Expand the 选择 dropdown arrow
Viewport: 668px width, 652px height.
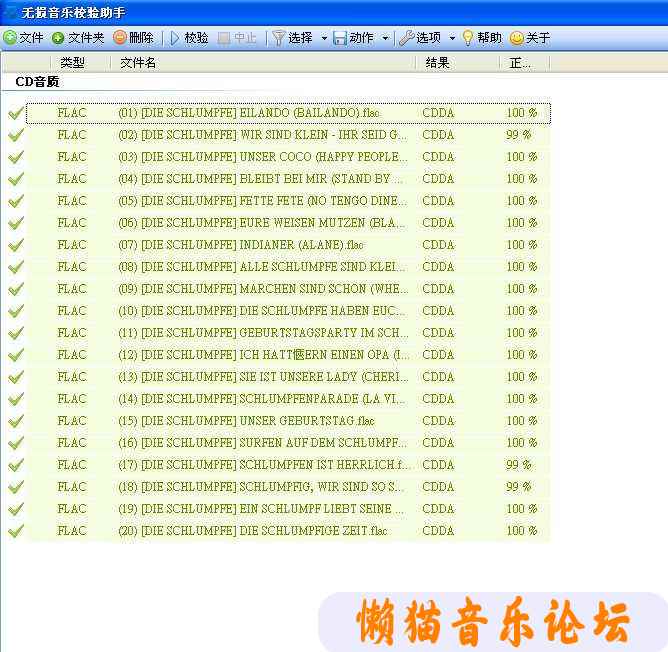pos(324,38)
